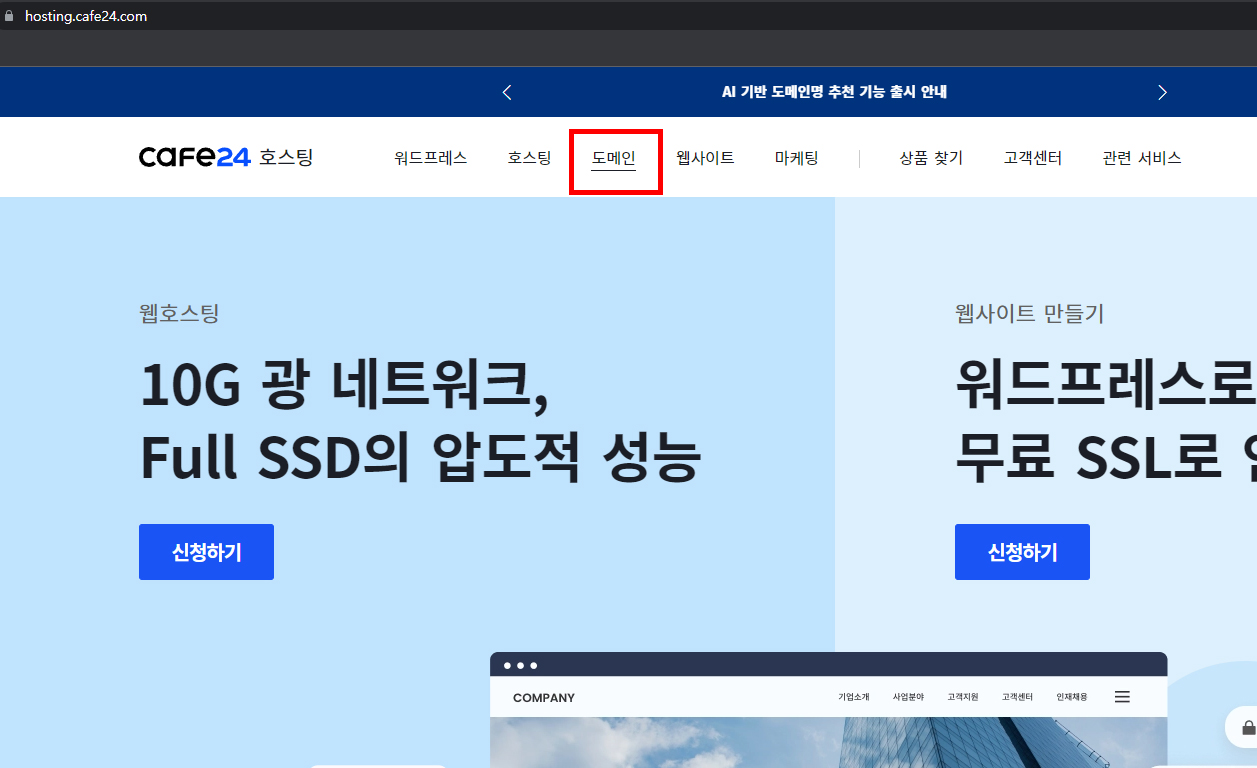Click the COMPANY logo text in preview

[544, 698]
